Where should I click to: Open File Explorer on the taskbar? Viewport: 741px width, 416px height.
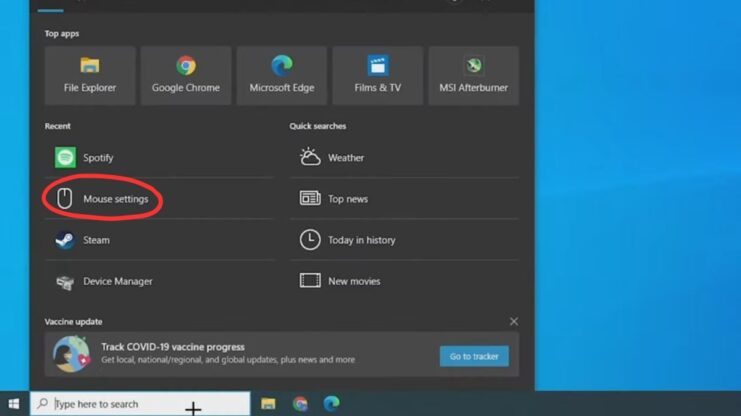click(268, 404)
